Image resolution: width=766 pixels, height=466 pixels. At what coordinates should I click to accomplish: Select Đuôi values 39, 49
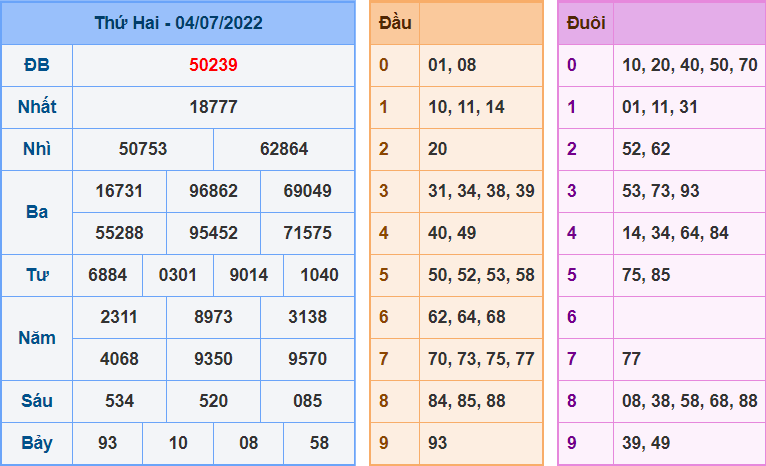coord(646,443)
